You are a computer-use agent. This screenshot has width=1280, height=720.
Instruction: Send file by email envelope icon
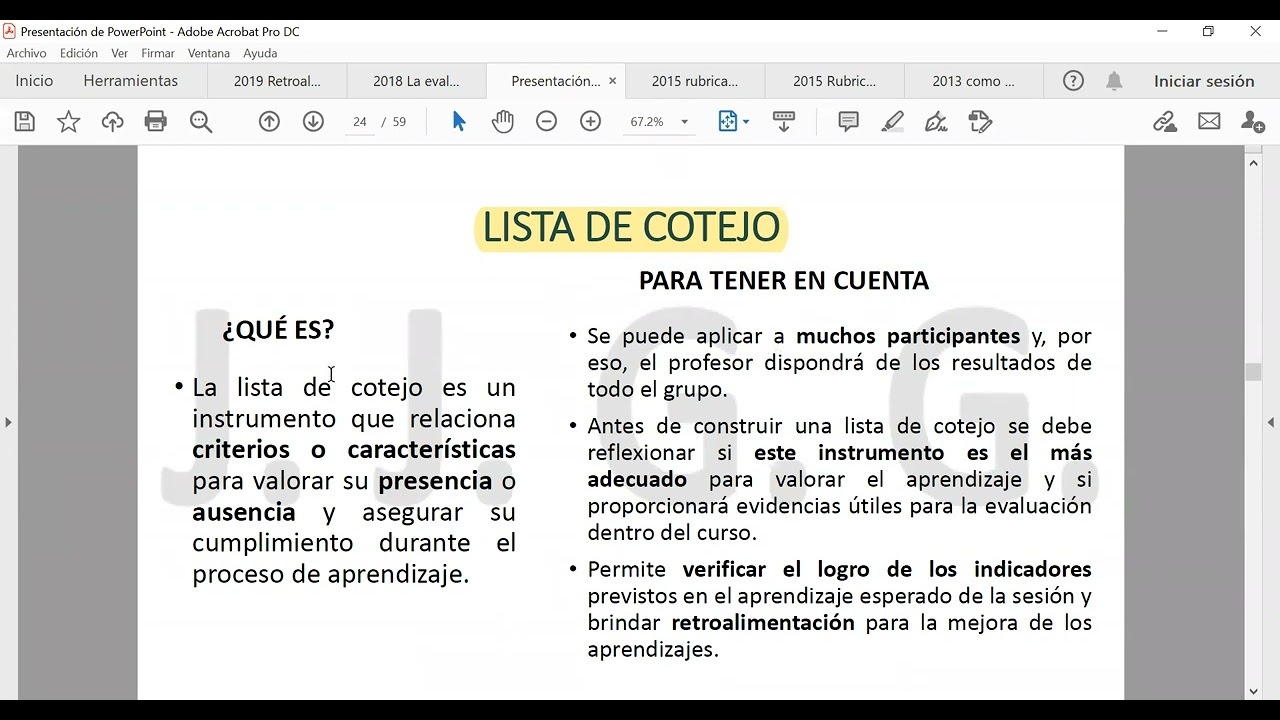click(x=1209, y=122)
